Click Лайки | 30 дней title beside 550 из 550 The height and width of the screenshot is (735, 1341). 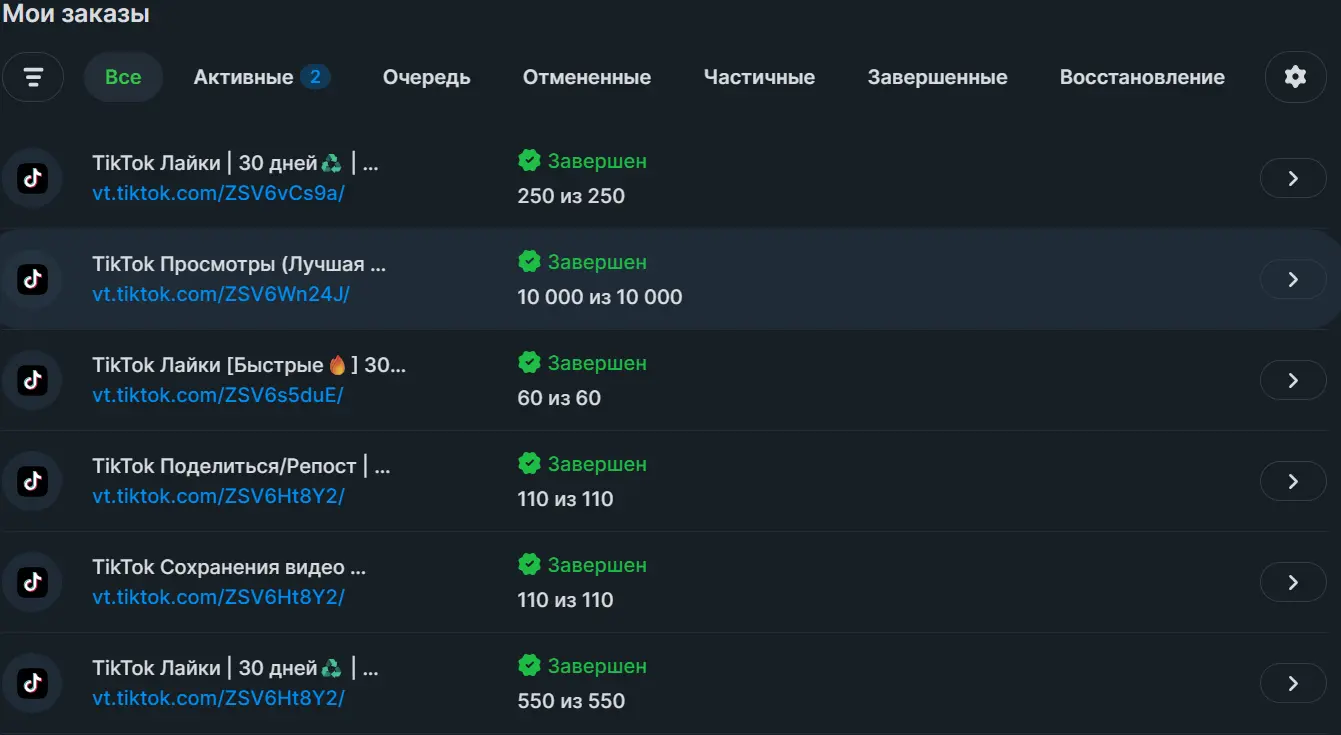point(235,668)
